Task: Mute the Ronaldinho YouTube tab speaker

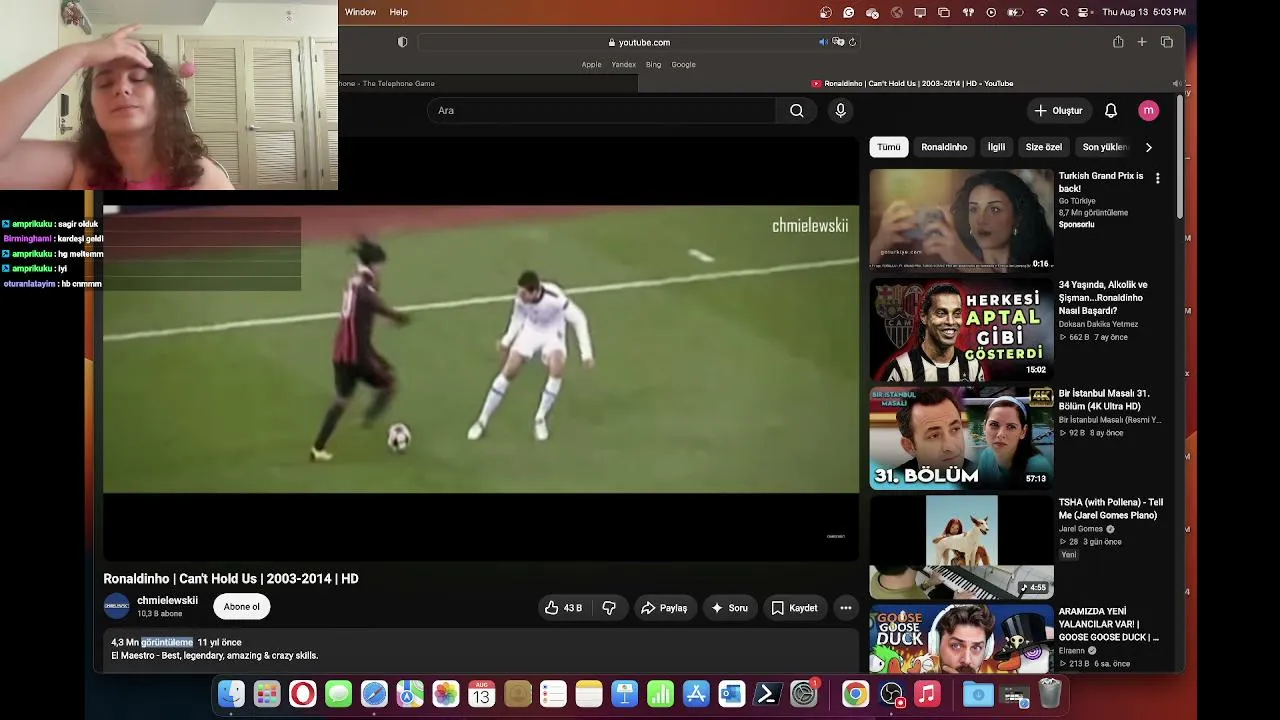Action: click(x=1175, y=83)
